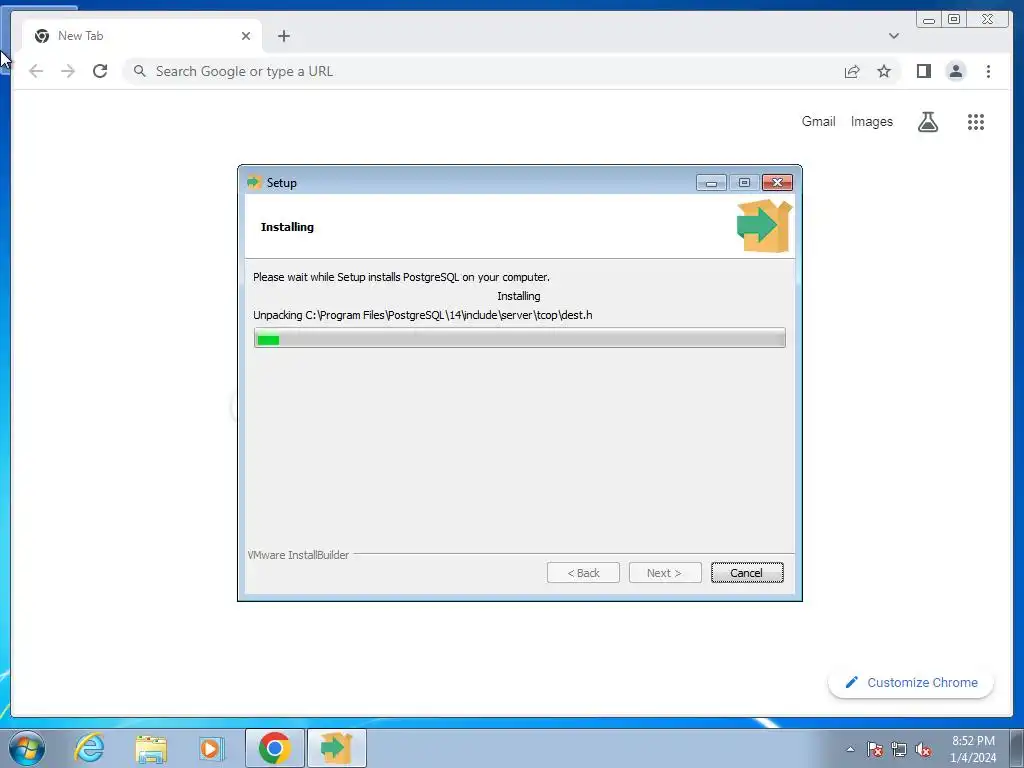1024x768 pixels.
Task: Open the Google apps grid
Action: (x=976, y=121)
